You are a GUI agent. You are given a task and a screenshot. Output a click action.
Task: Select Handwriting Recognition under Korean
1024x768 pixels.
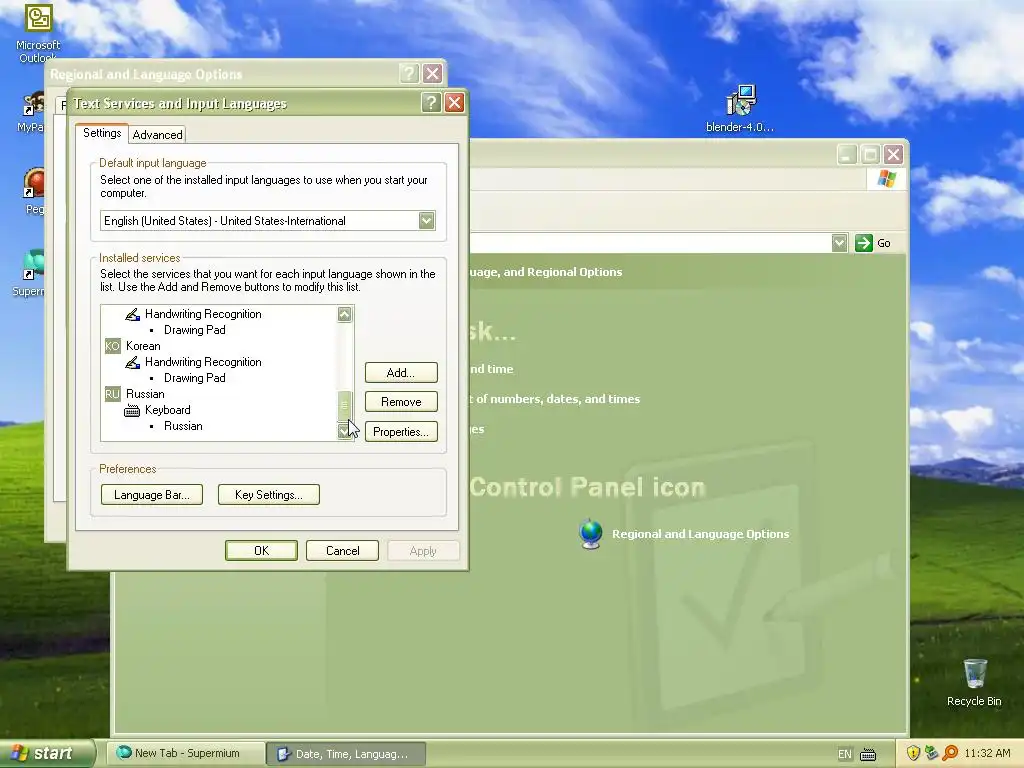click(203, 362)
